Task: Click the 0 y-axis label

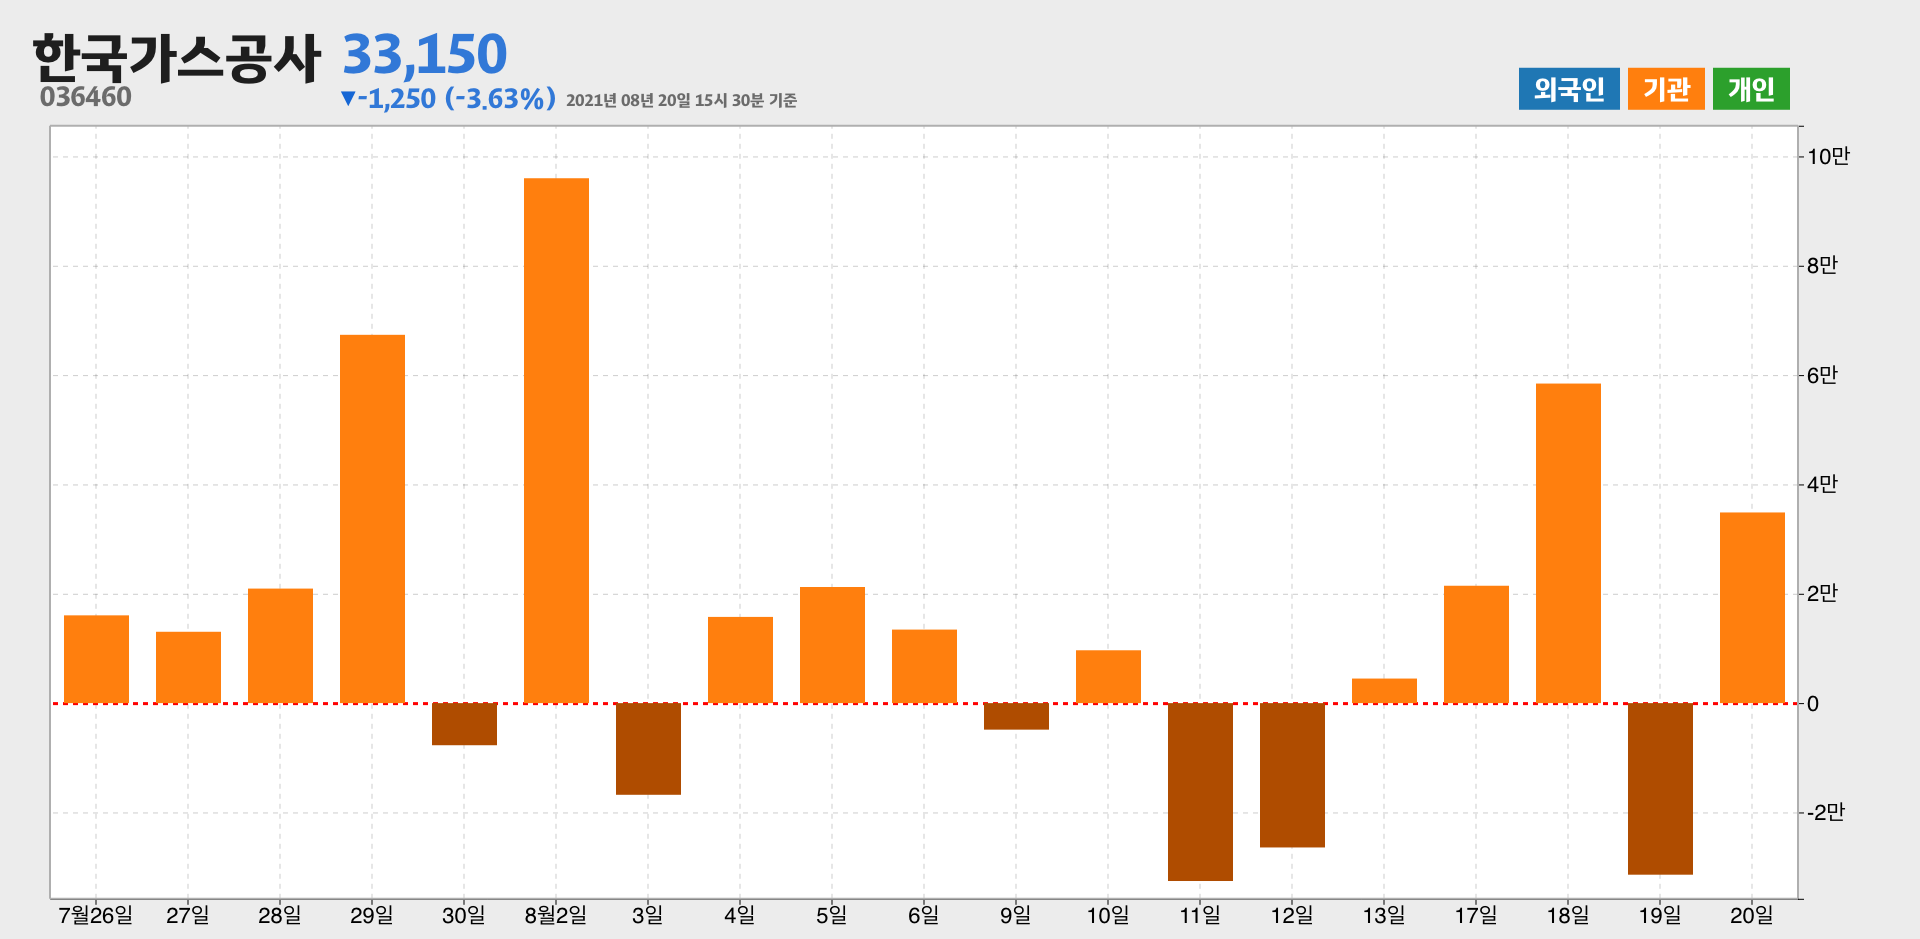Action: pos(1813,704)
